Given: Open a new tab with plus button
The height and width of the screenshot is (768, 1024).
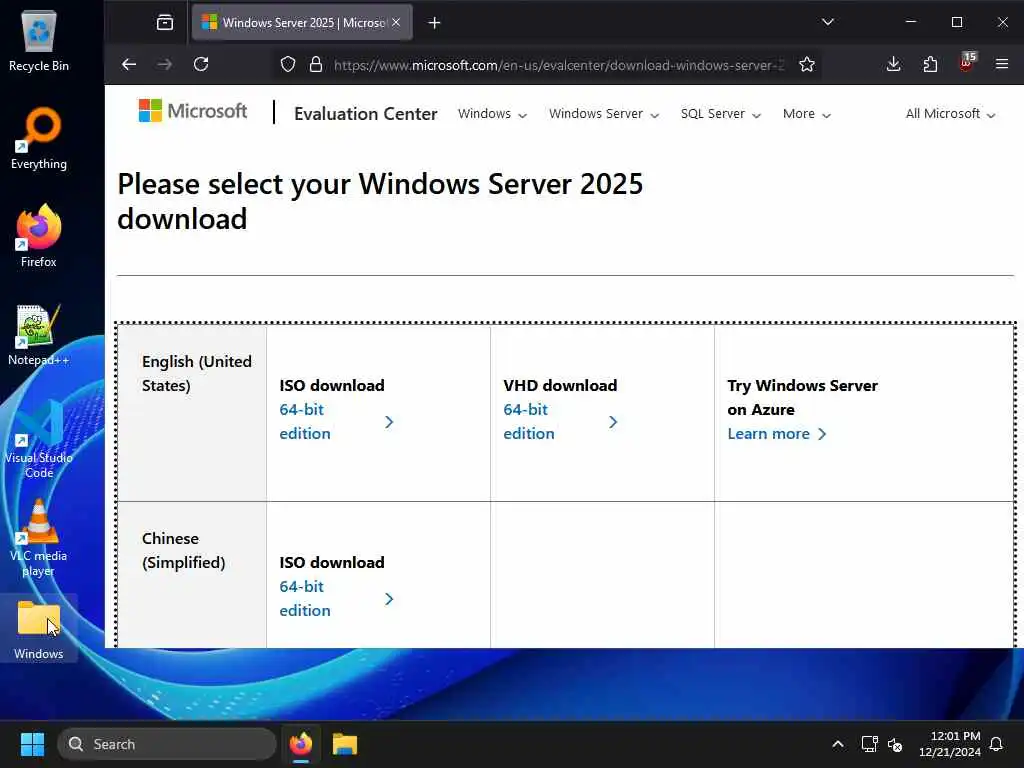Looking at the screenshot, I should tap(434, 23).
